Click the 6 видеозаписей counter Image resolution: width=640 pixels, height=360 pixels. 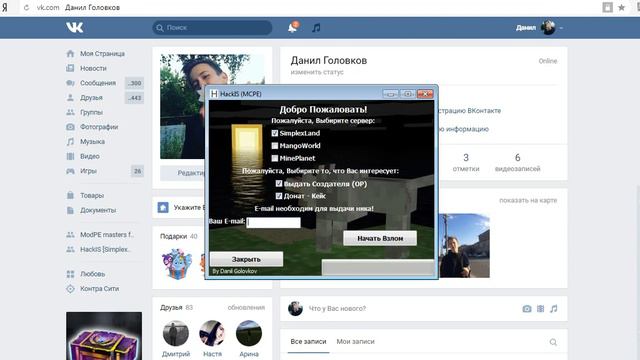518,162
